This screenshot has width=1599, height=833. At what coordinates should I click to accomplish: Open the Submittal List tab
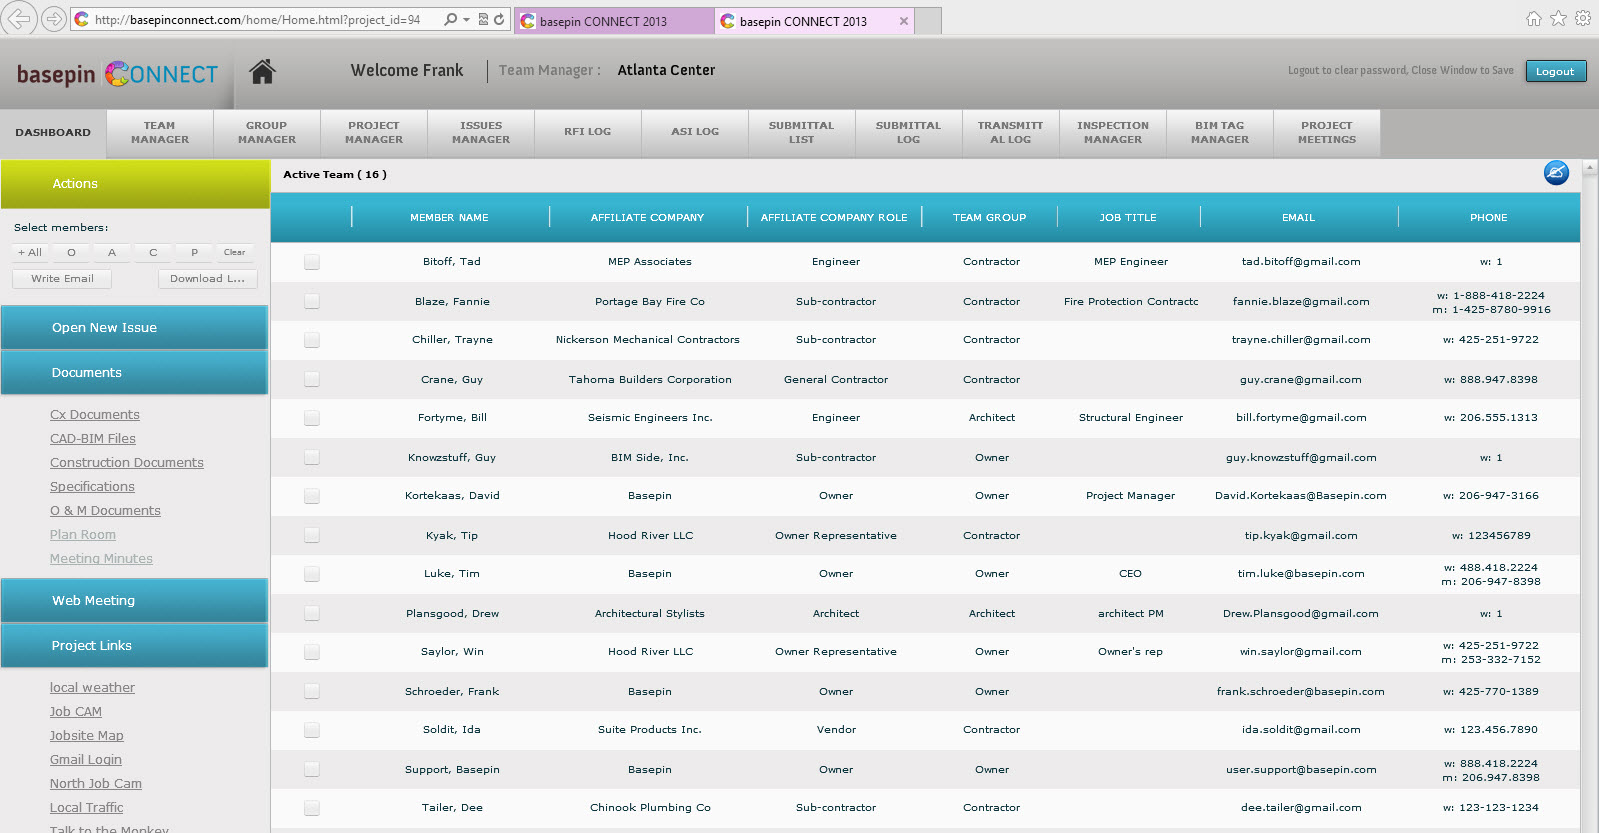(x=802, y=133)
